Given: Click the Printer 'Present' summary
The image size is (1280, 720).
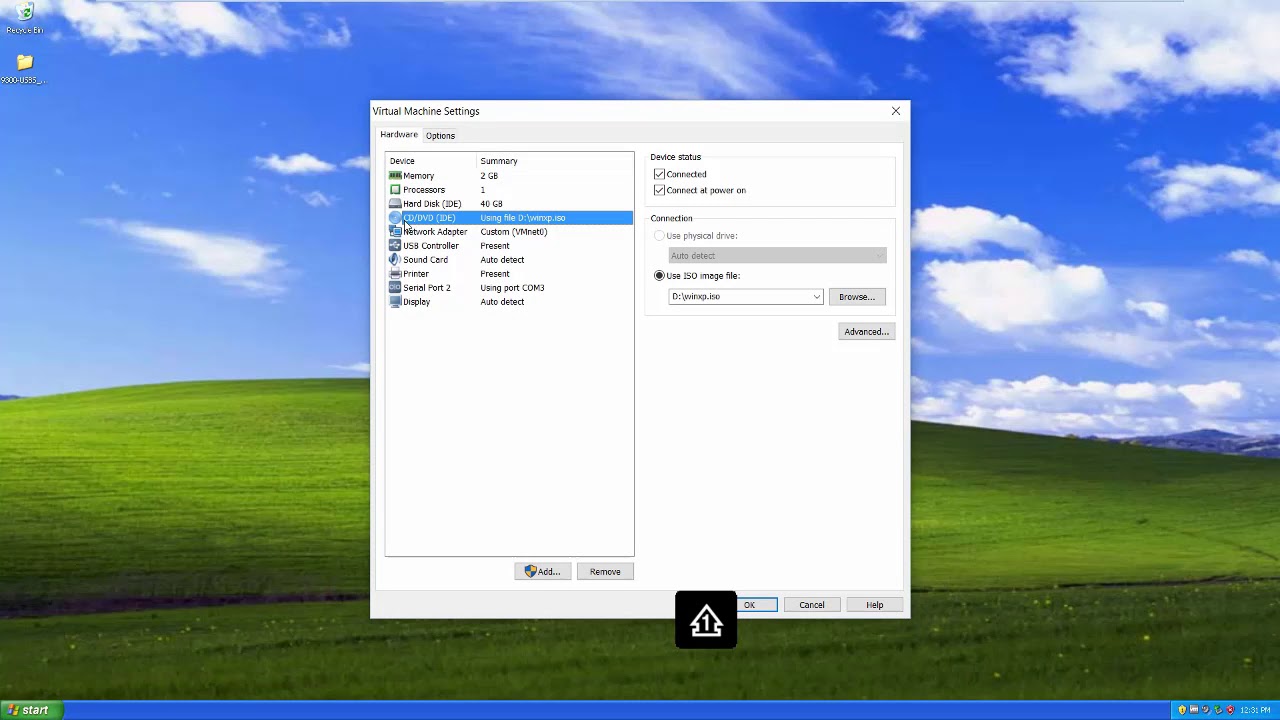Looking at the screenshot, I should coord(495,274).
